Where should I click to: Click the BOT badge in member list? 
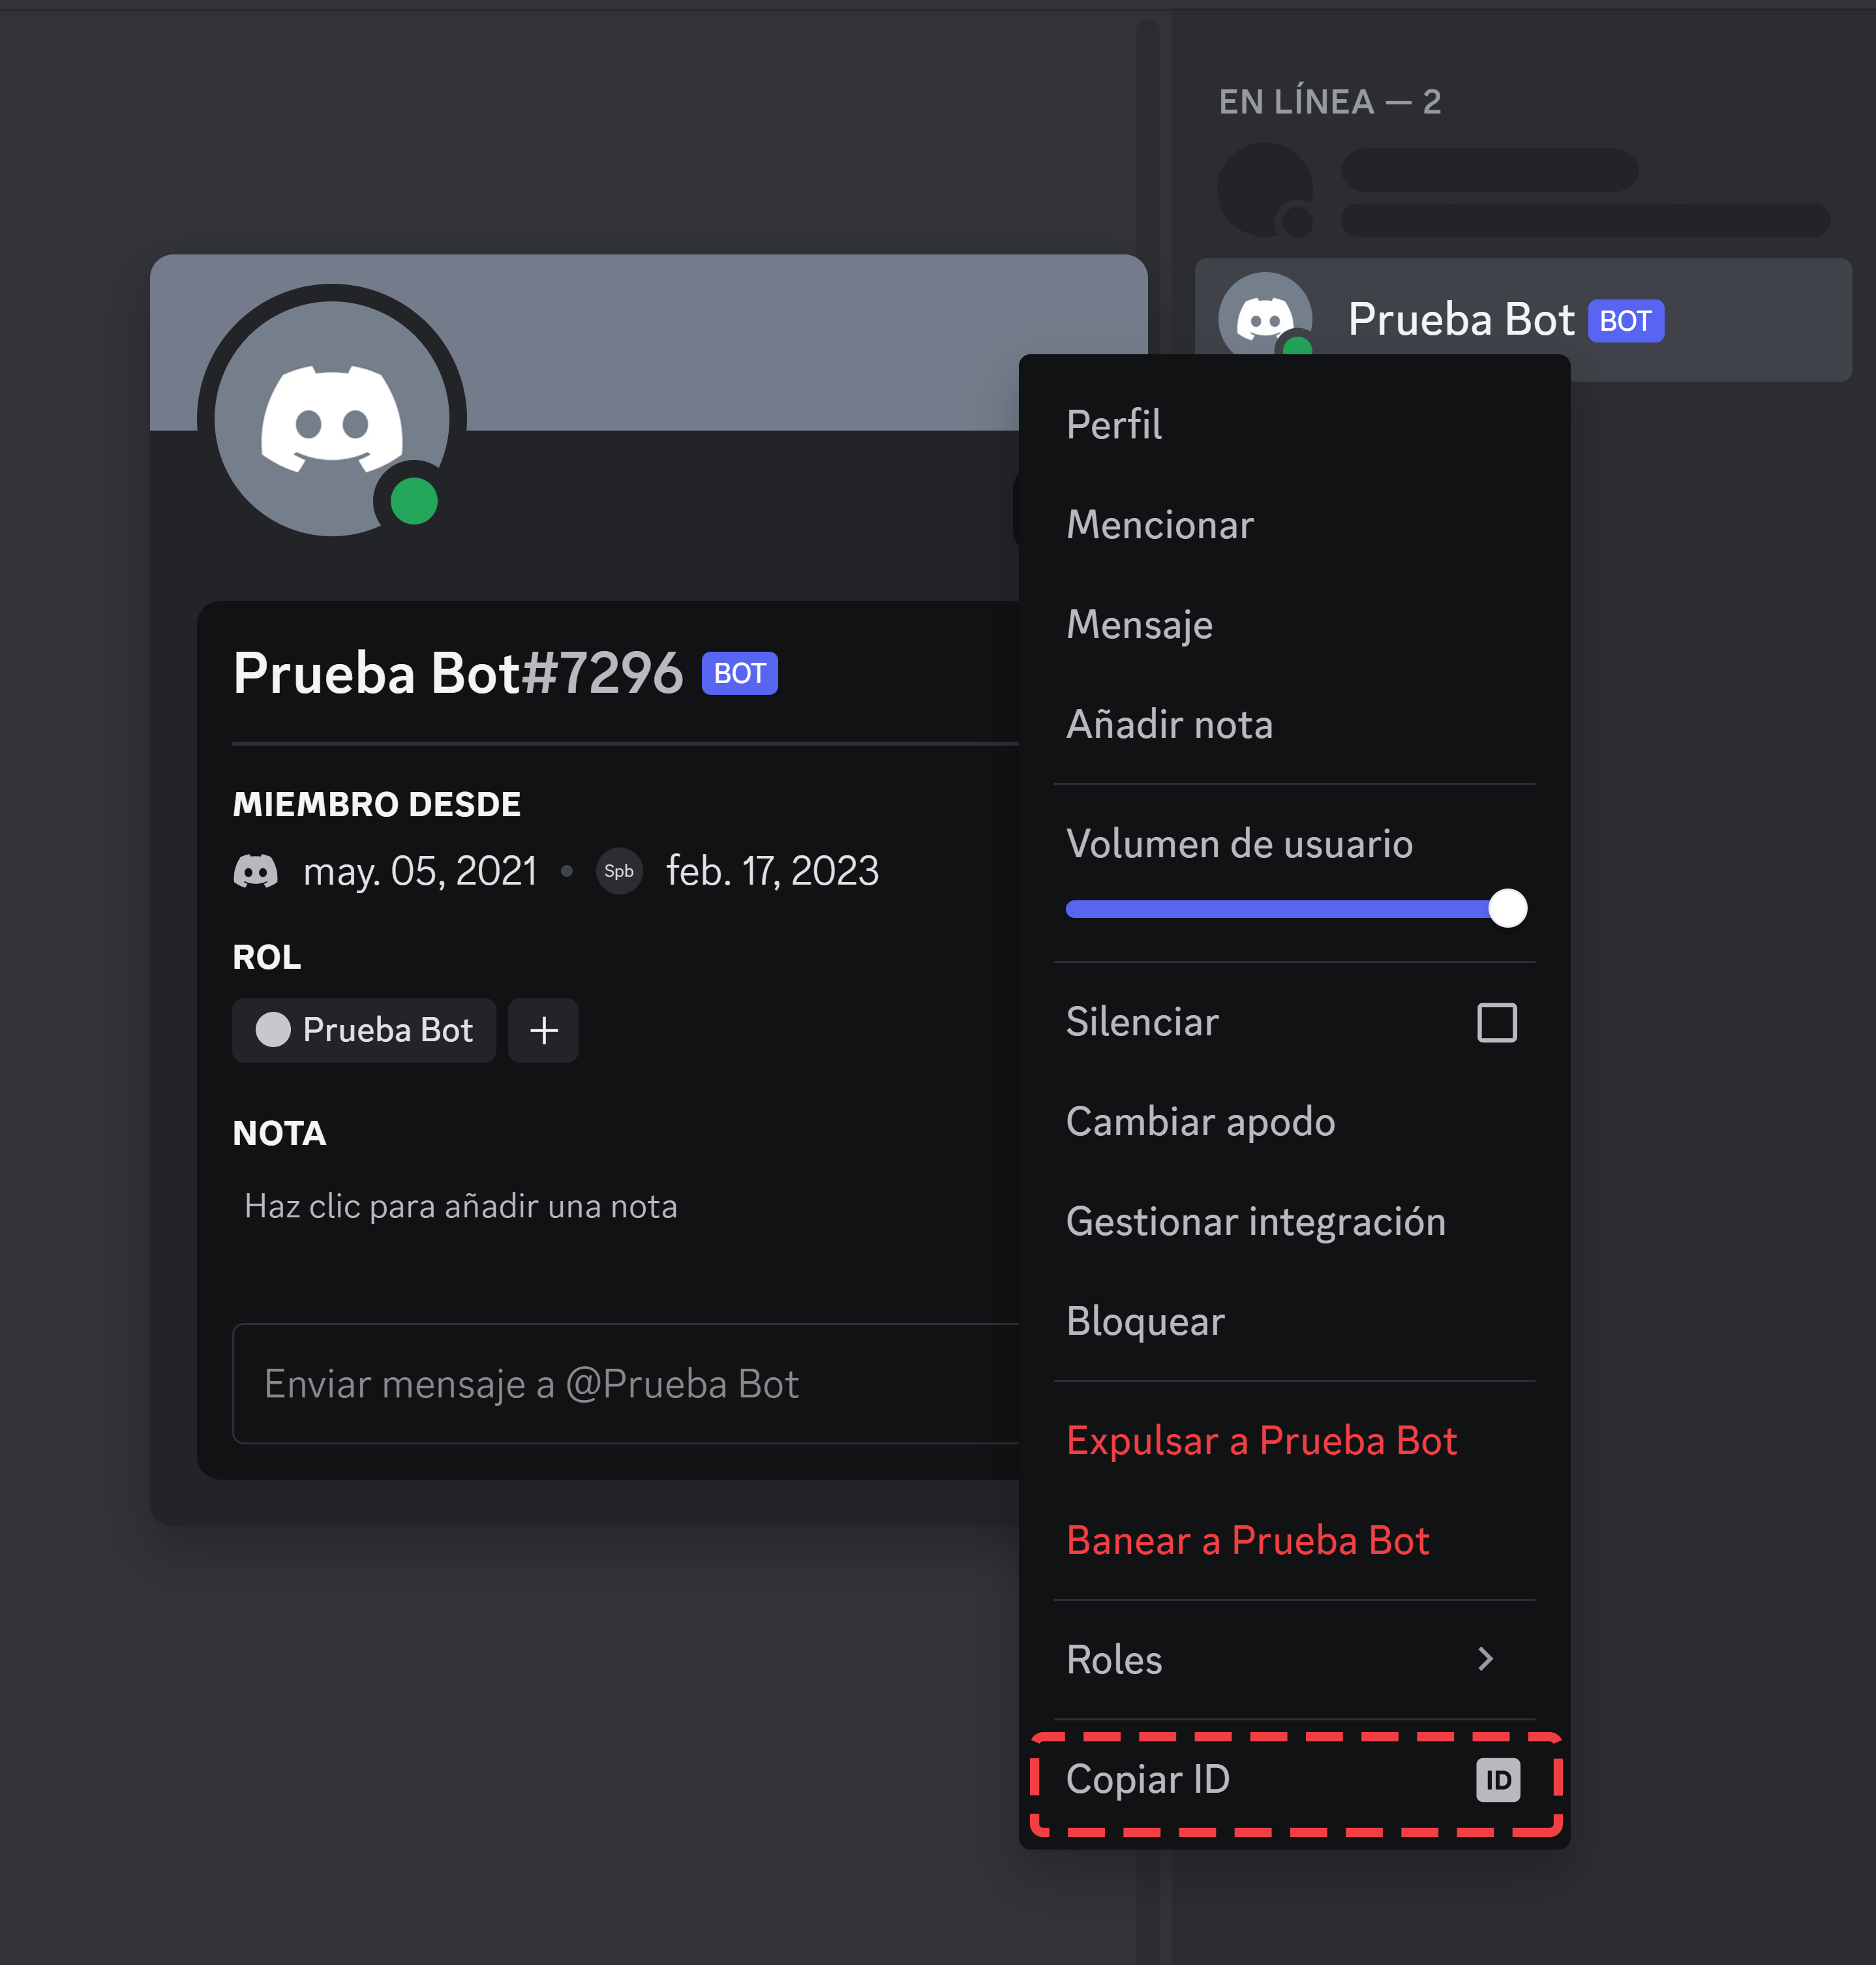(x=1625, y=321)
